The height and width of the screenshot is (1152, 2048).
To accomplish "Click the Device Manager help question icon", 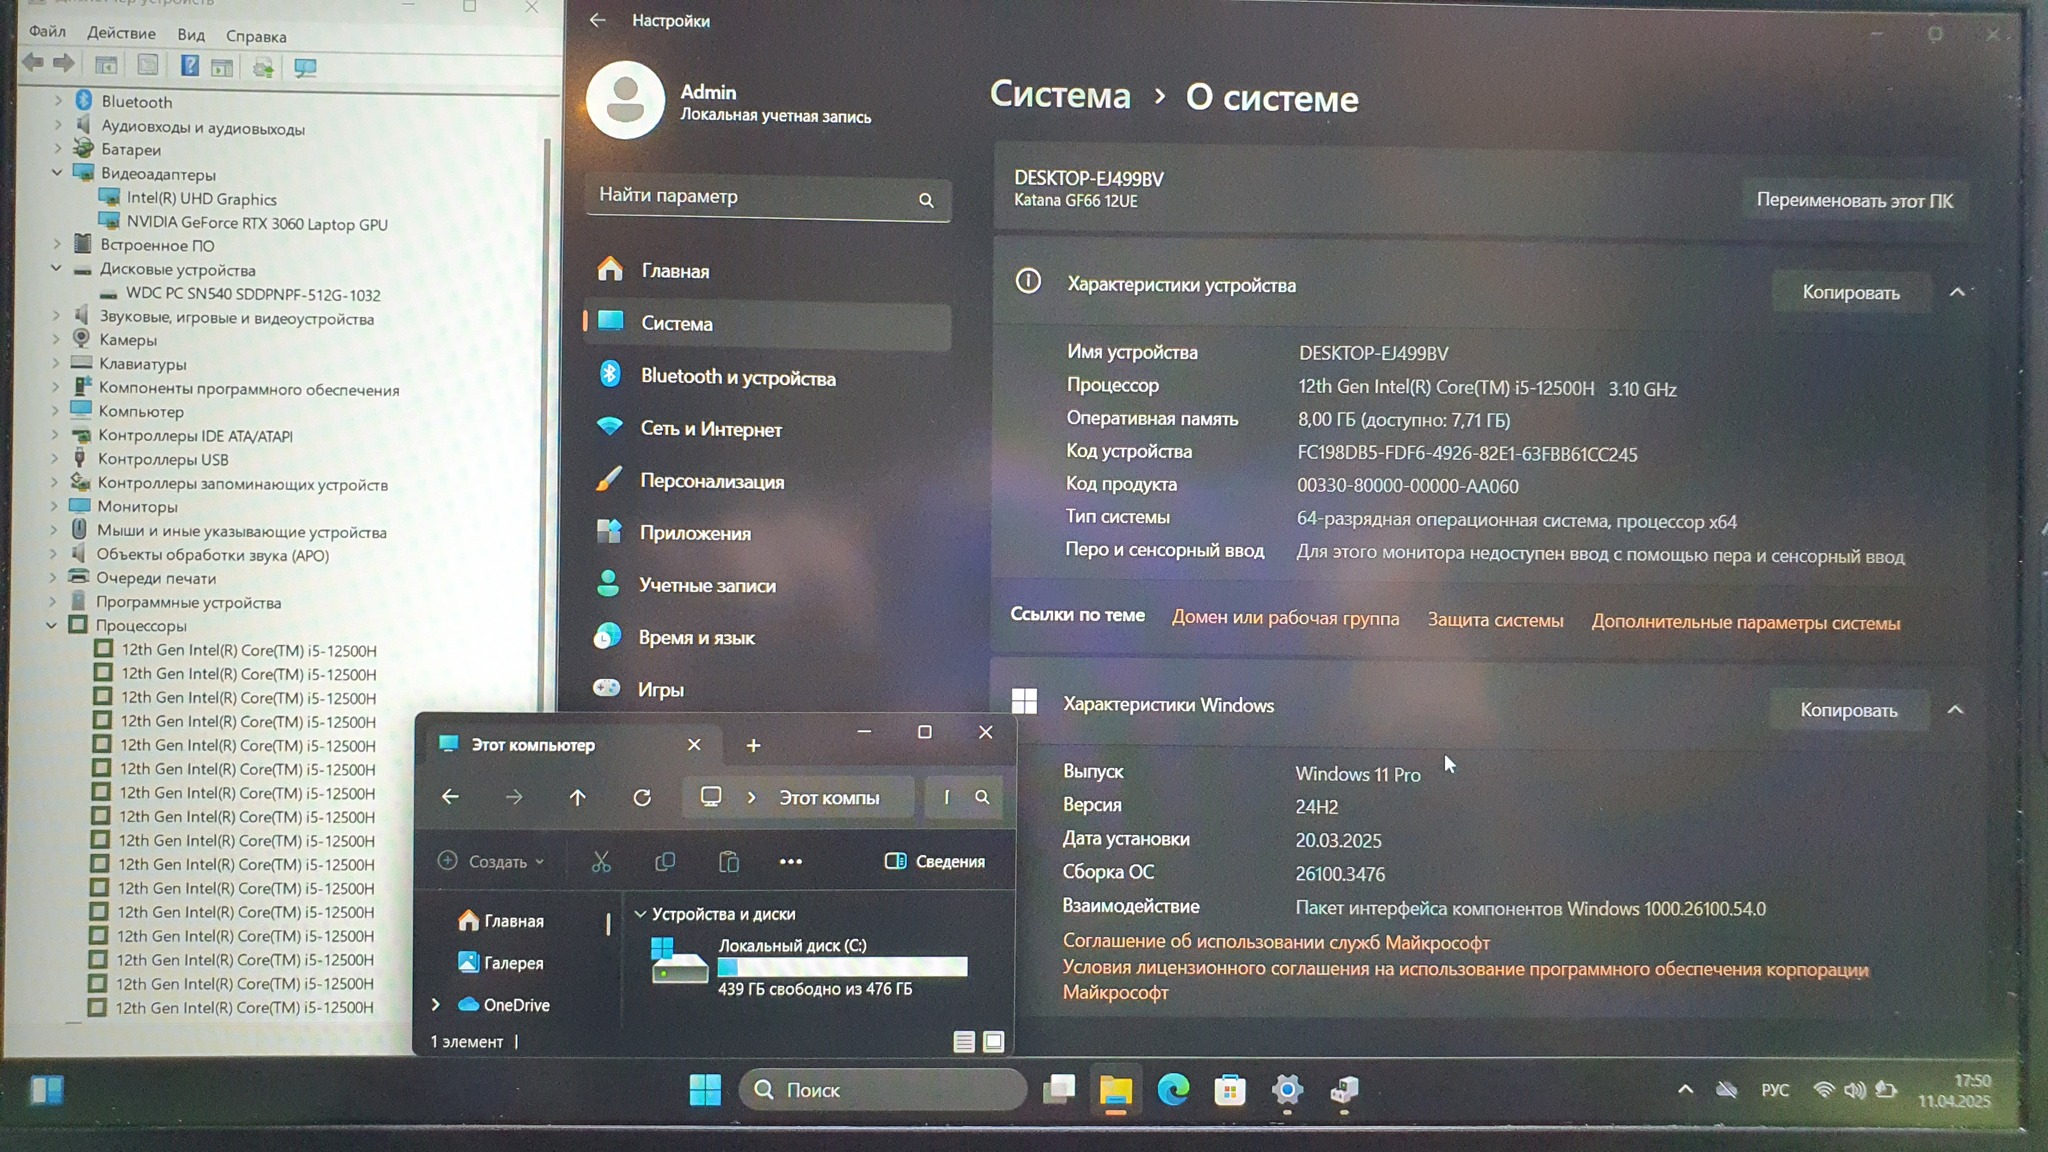I will [189, 66].
